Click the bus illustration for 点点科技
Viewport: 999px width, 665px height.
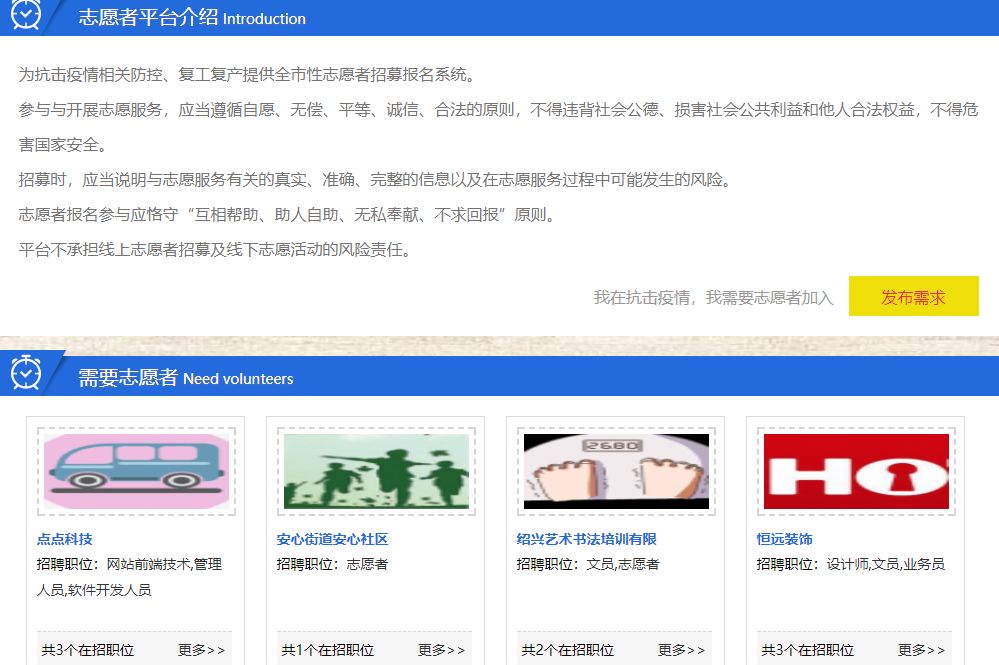(135, 470)
